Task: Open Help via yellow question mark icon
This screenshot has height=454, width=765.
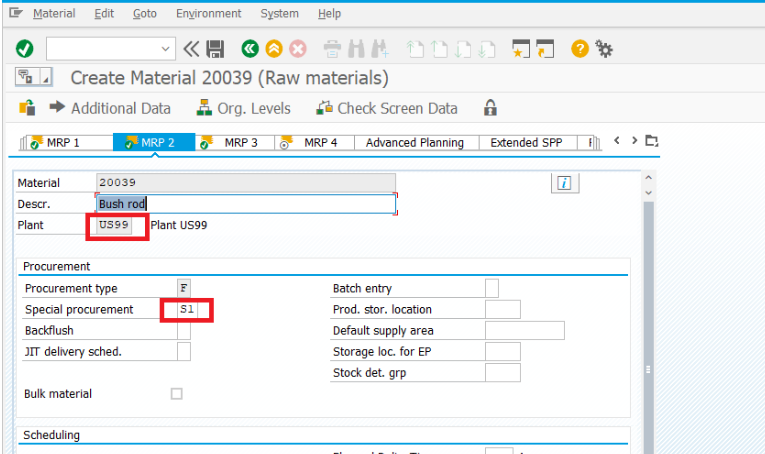Action: point(579,48)
